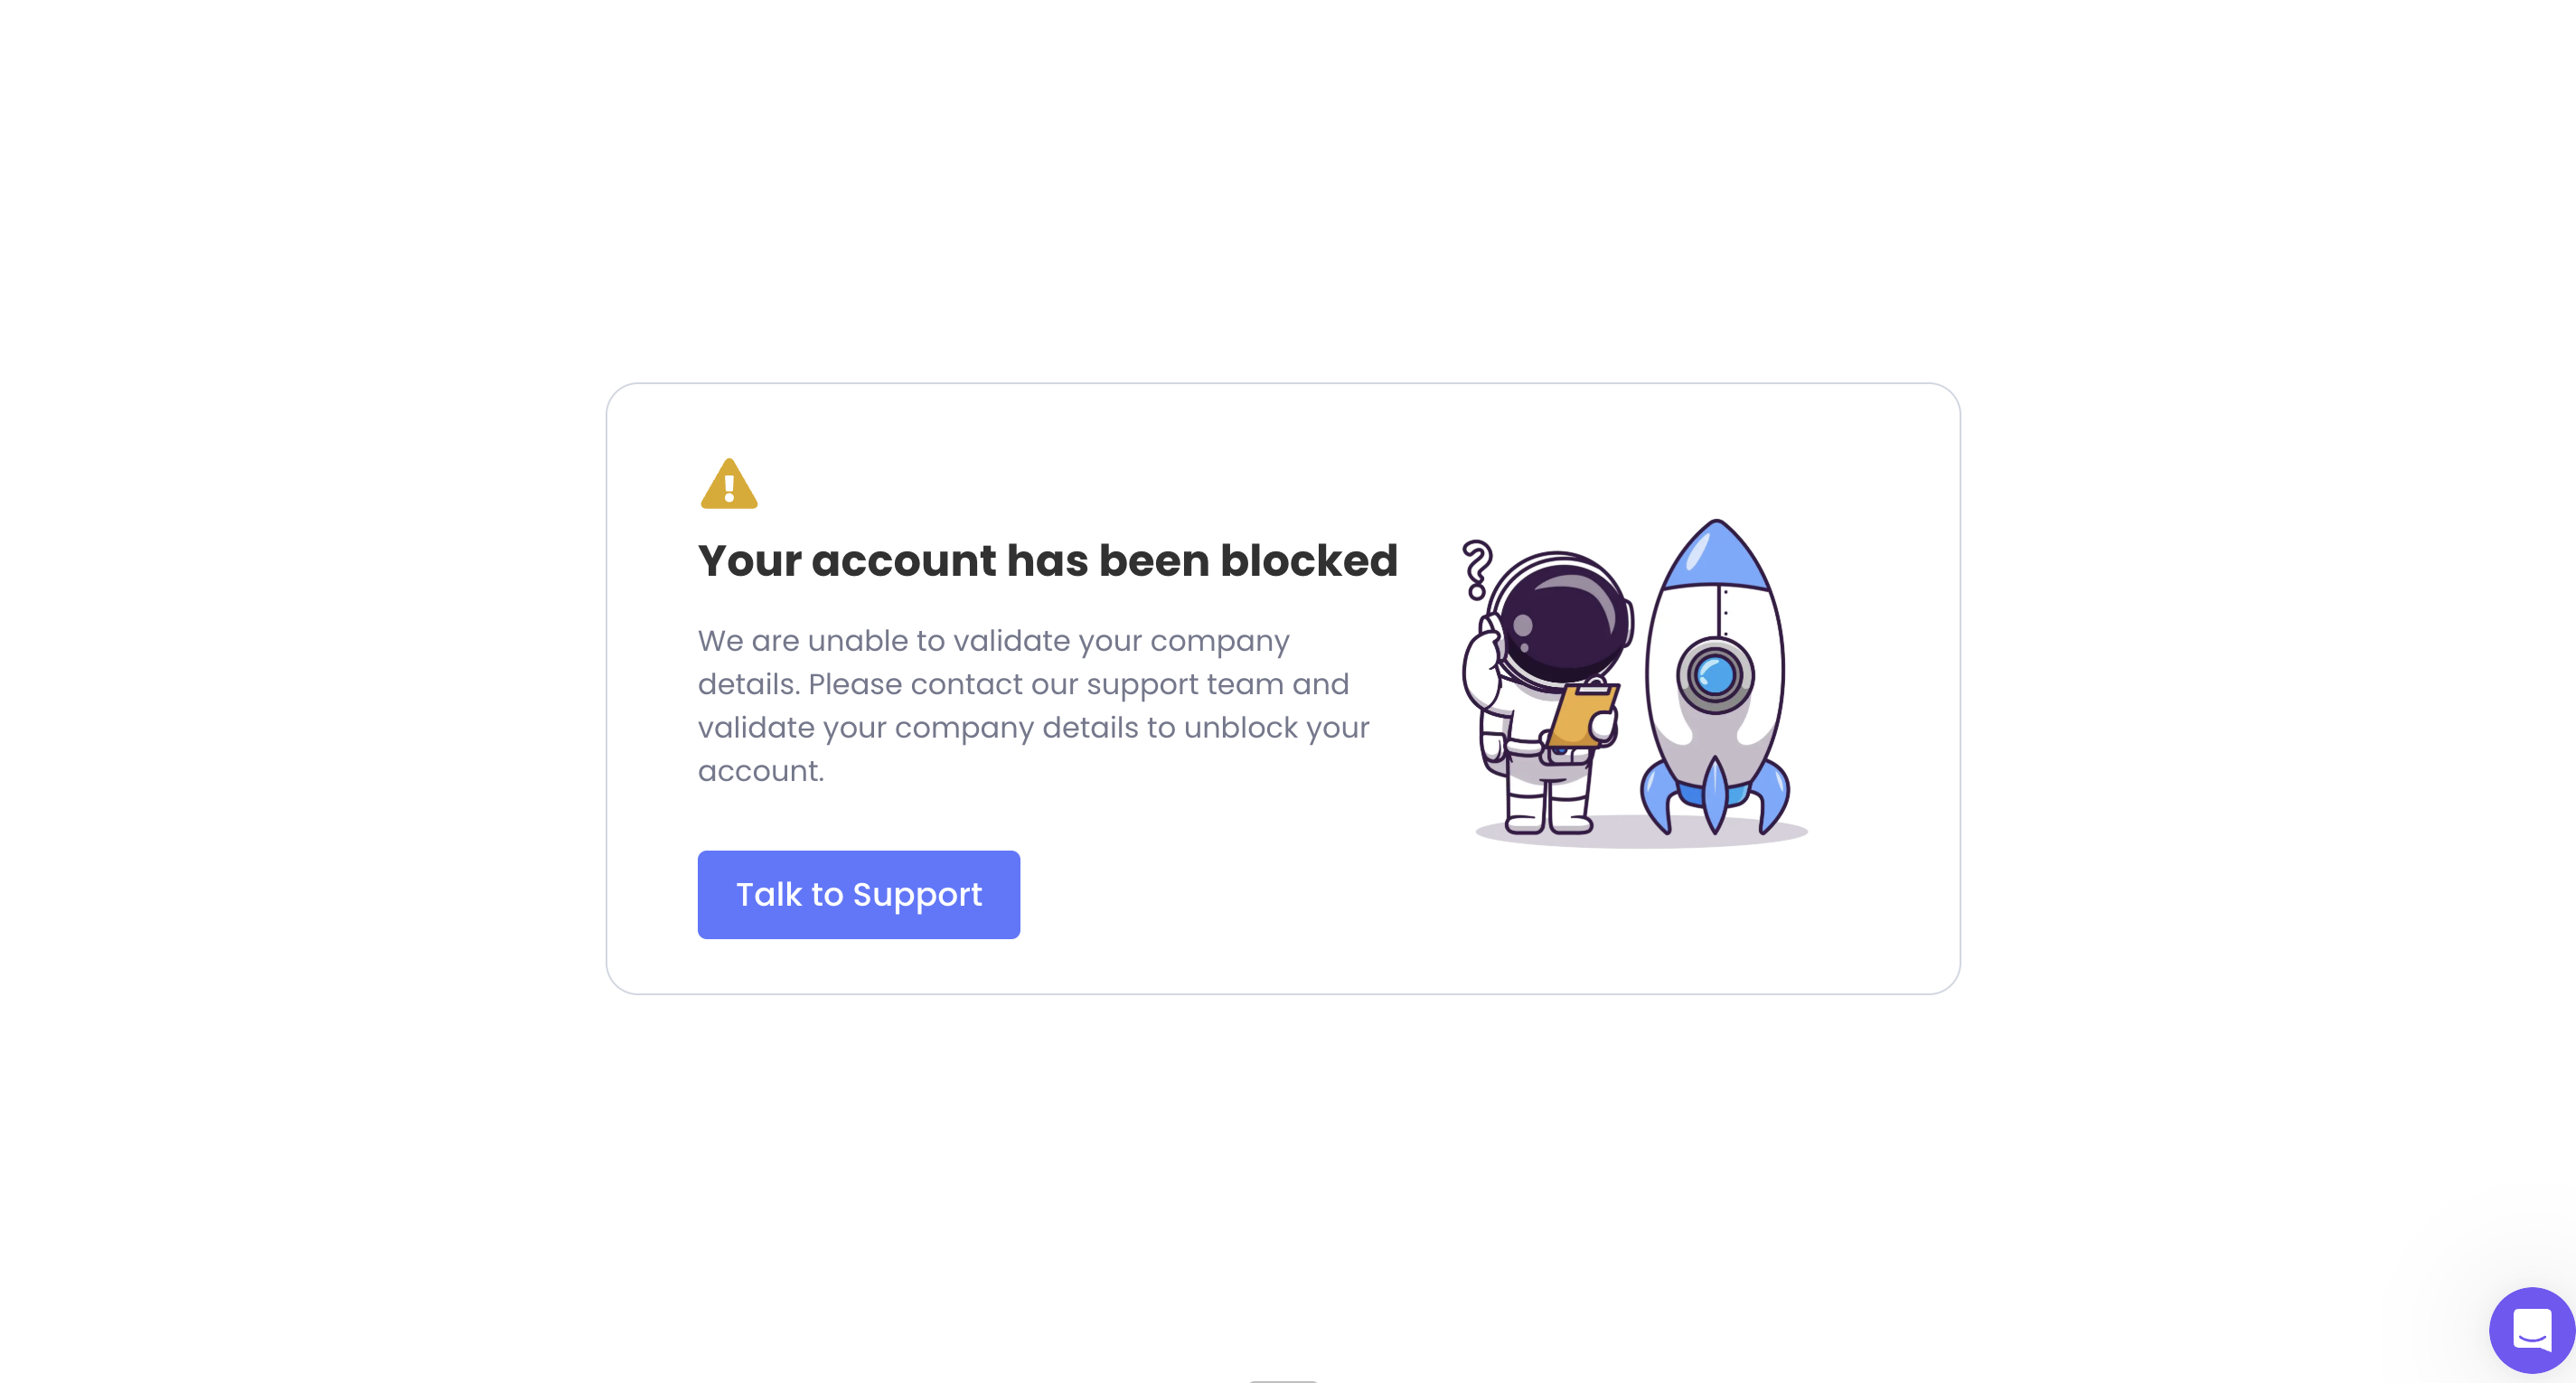The width and height of the screenshot is (2576, 1383).
Task: Click the rocket's blue nose cone
Action: (1716, 556)
